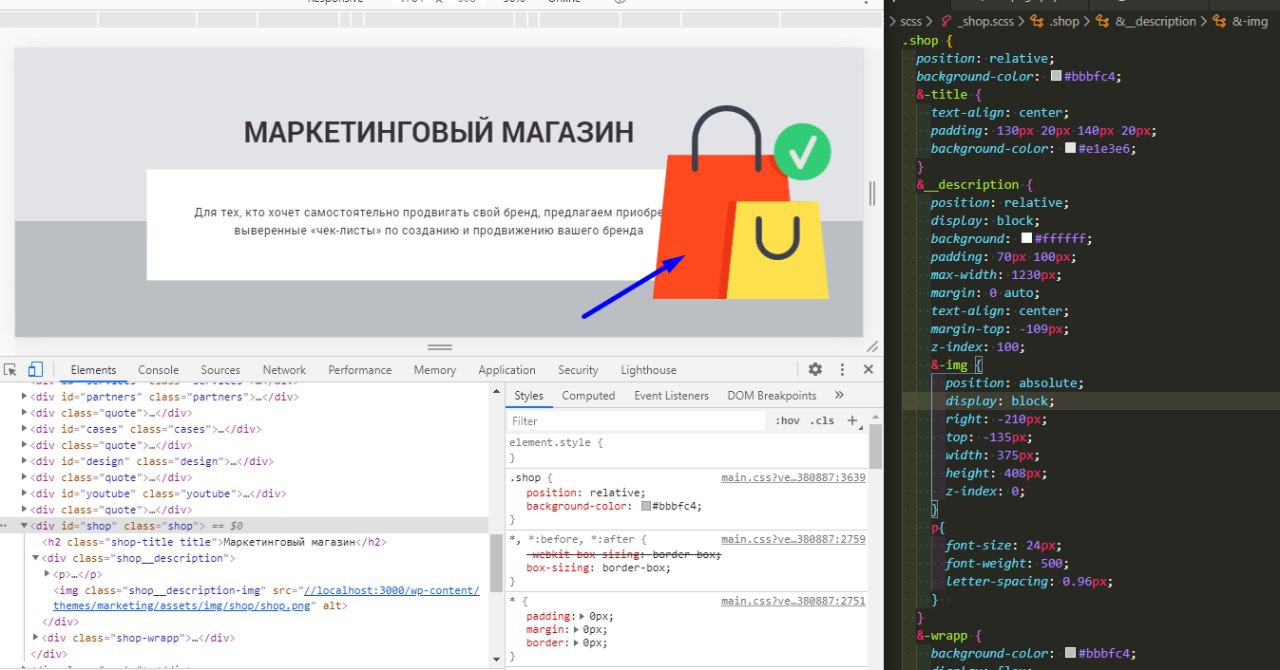Click the &-img symbol icon in breadcrumb

tap(1218, 21)
